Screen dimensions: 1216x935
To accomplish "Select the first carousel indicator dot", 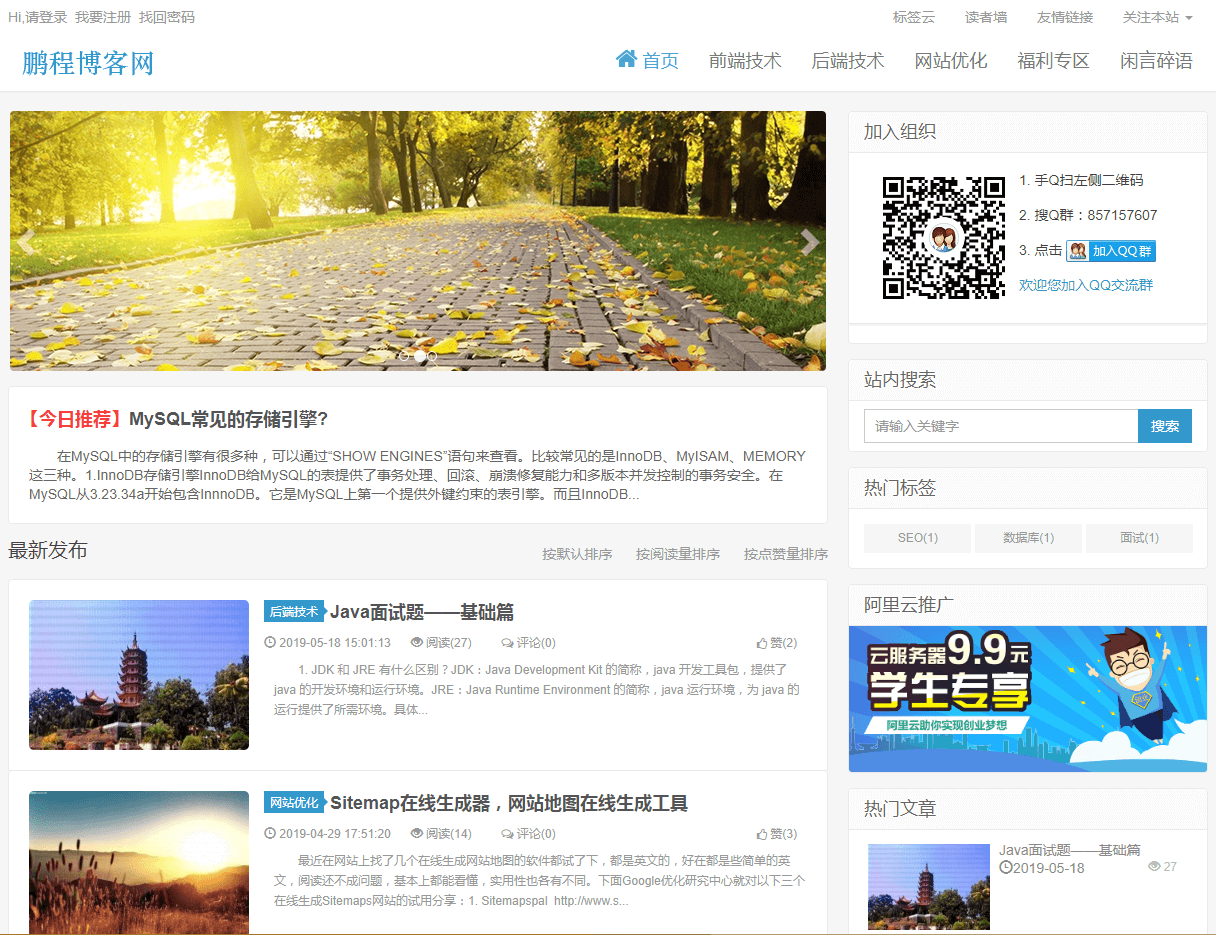I will click(404, 356).
